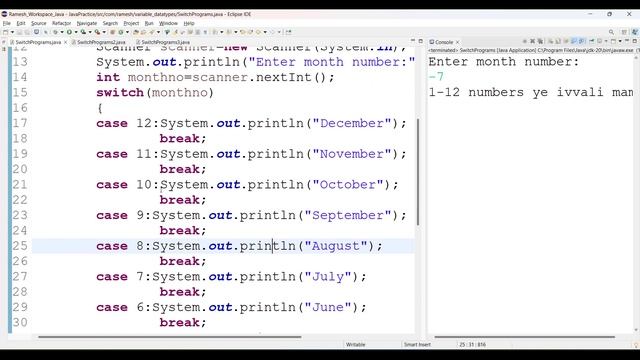The image size is (640, 360).
Task: Click the Open Perspective icon
Action: coord(624,32)
